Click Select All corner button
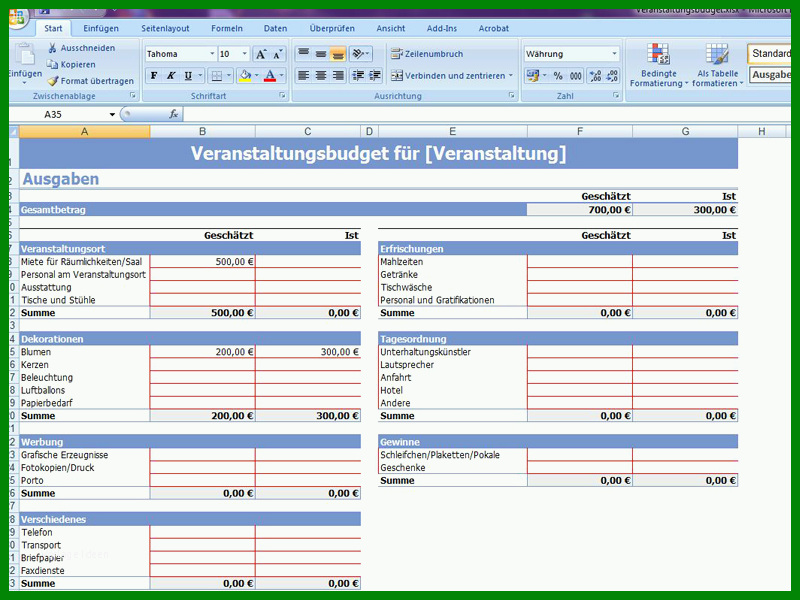The width and height of the screenshot is (800, 600). (14, 132)
